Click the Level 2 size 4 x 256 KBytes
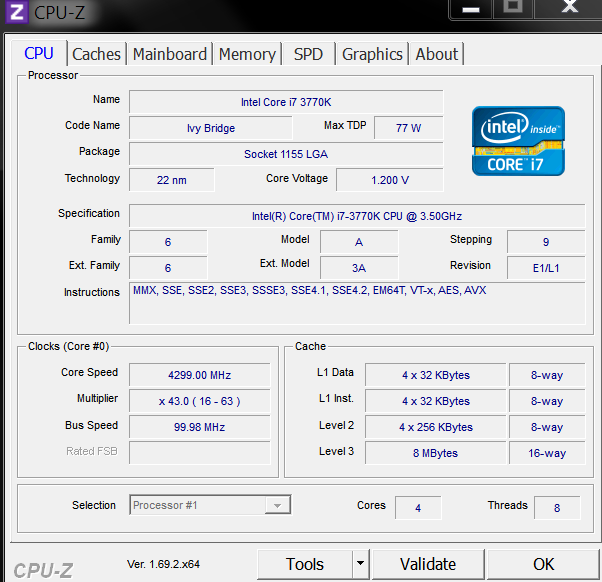 coord(436,427)
